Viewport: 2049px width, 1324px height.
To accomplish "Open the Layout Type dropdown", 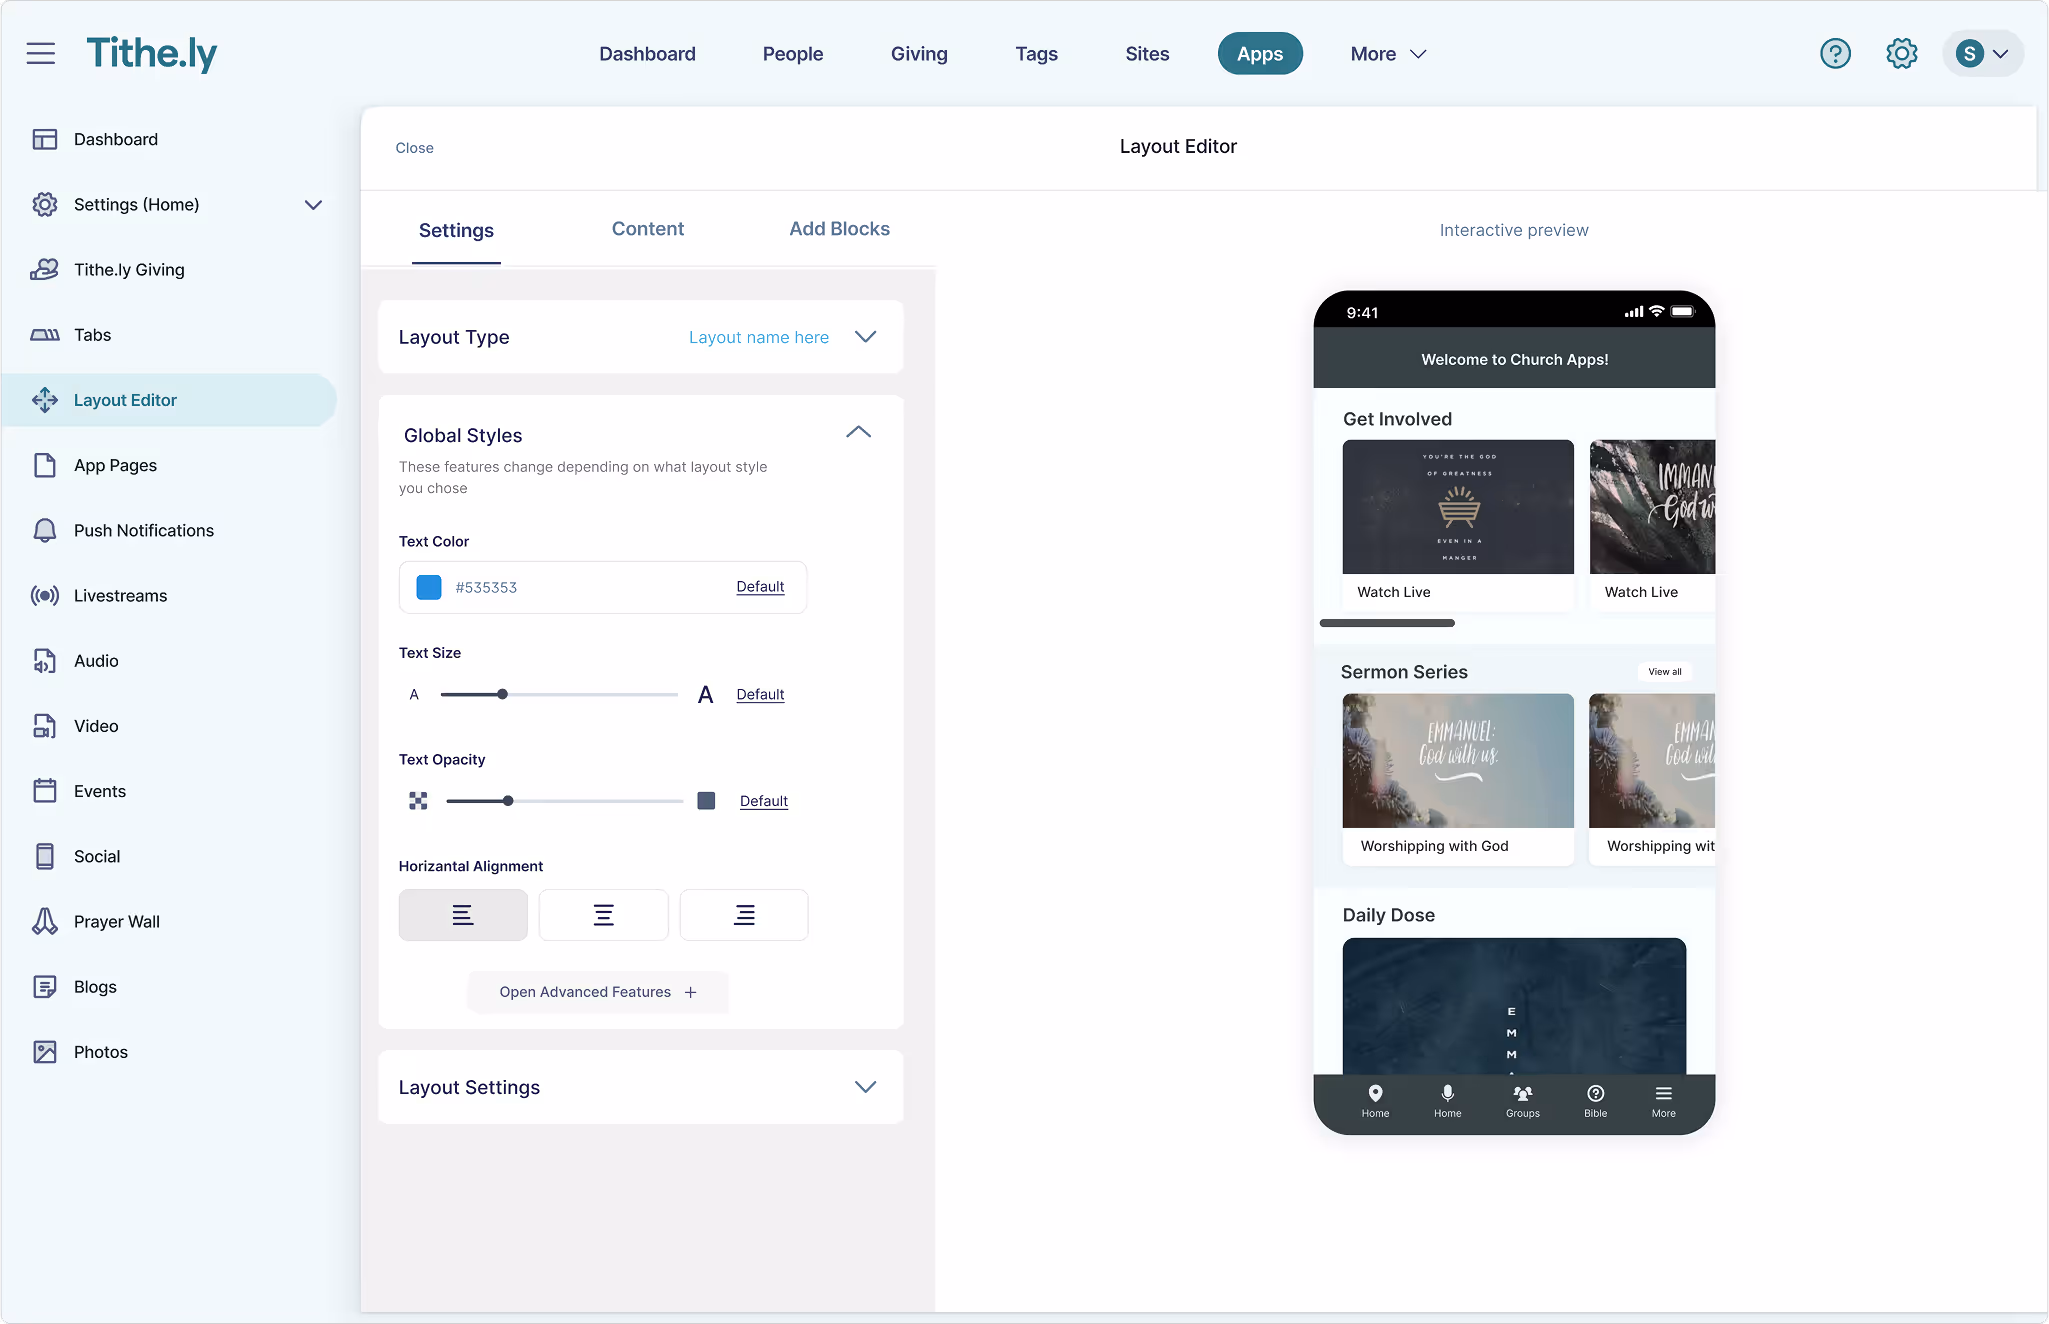I will (864, 337).
